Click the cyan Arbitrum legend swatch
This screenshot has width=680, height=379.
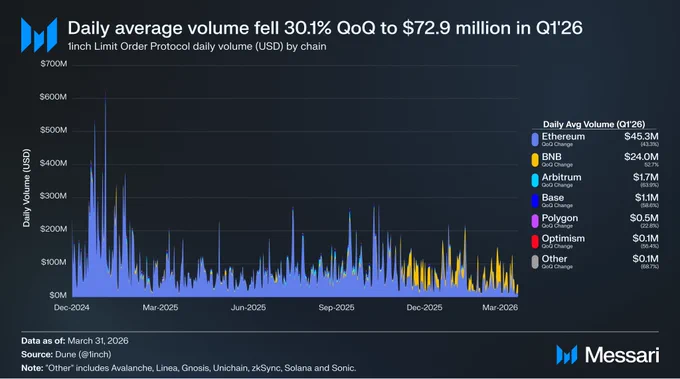tap(535, 180)
